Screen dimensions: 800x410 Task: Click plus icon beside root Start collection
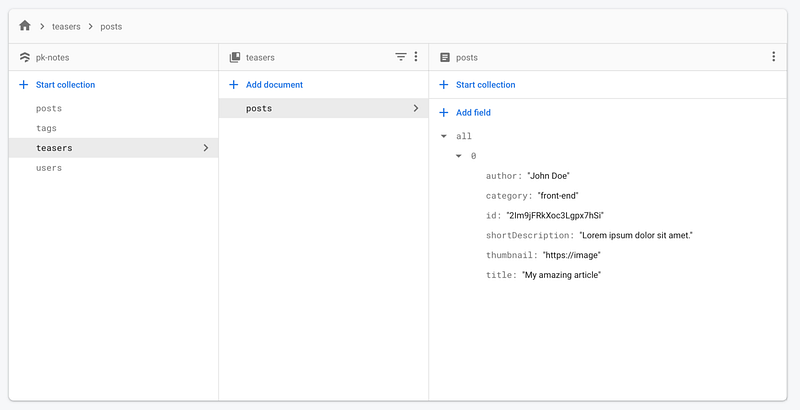(x=23, y=85)
